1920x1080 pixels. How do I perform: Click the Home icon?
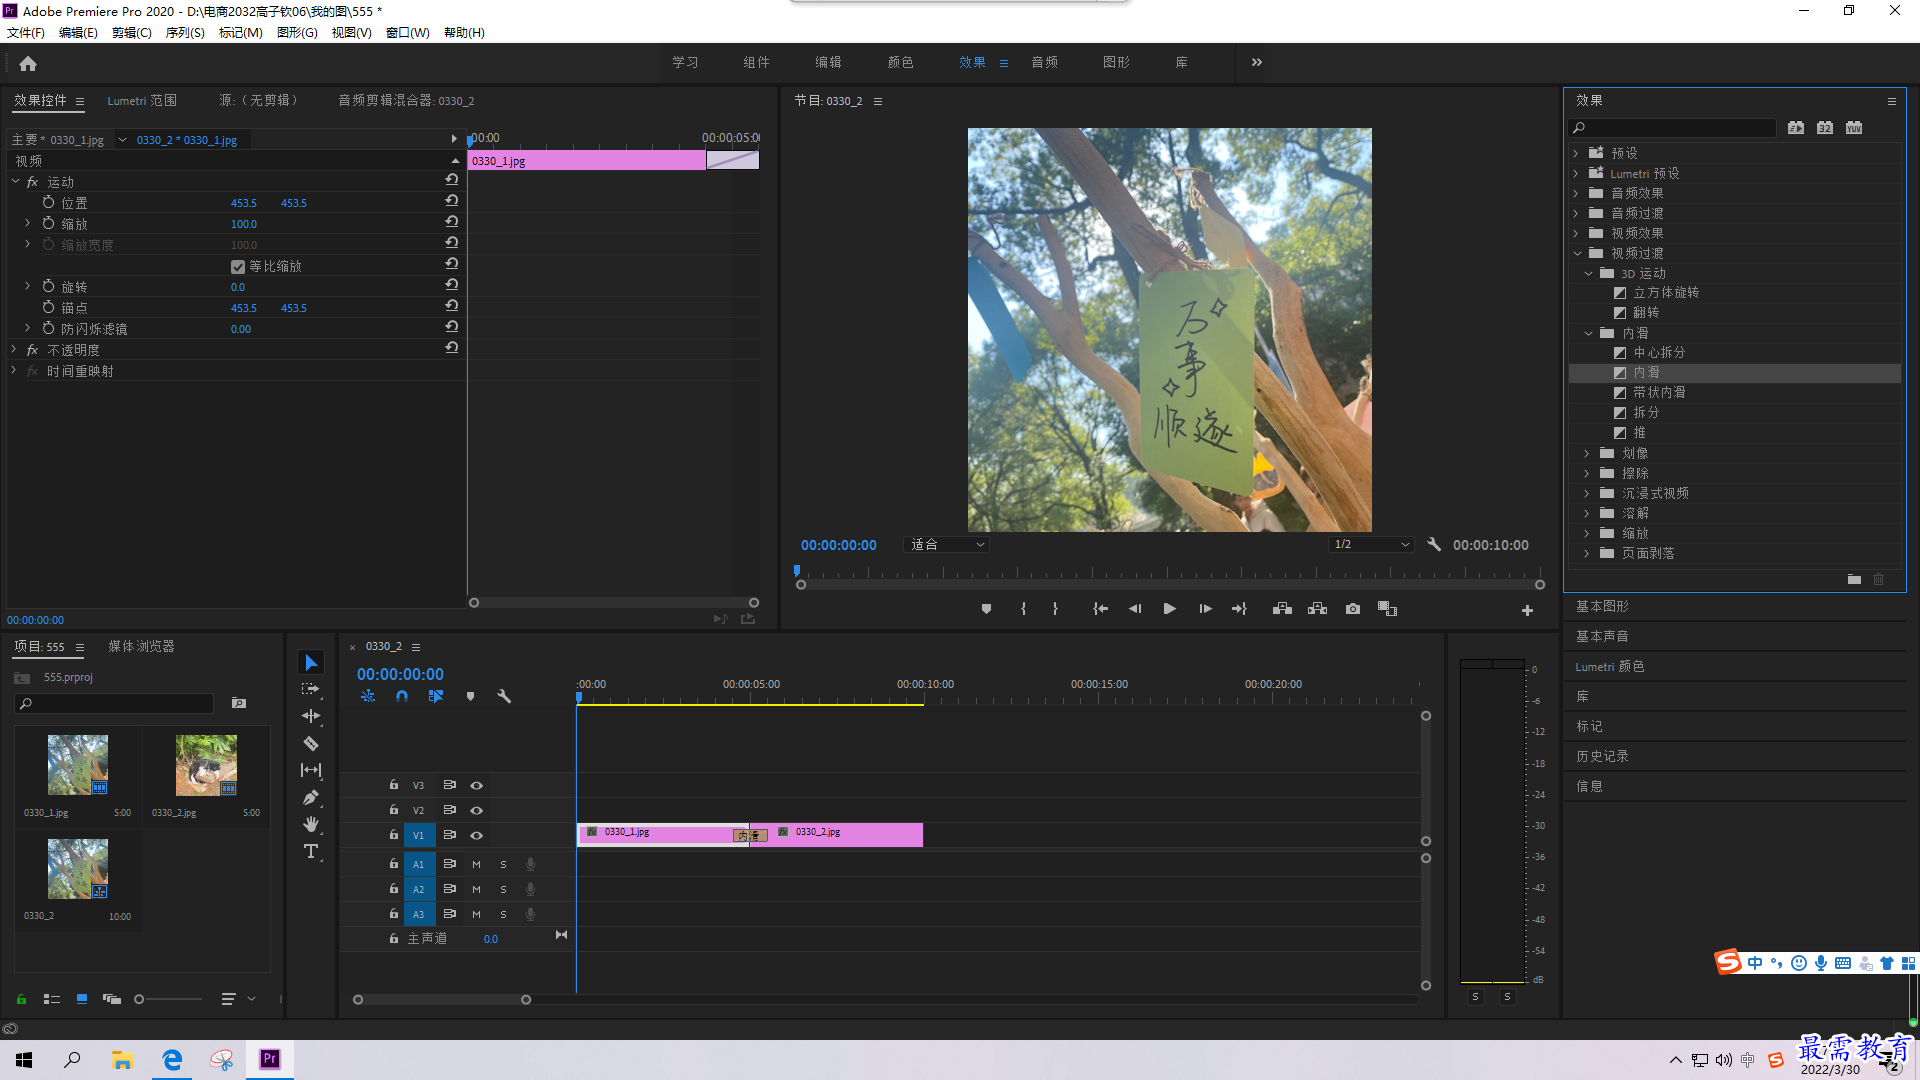pos(28,64)
